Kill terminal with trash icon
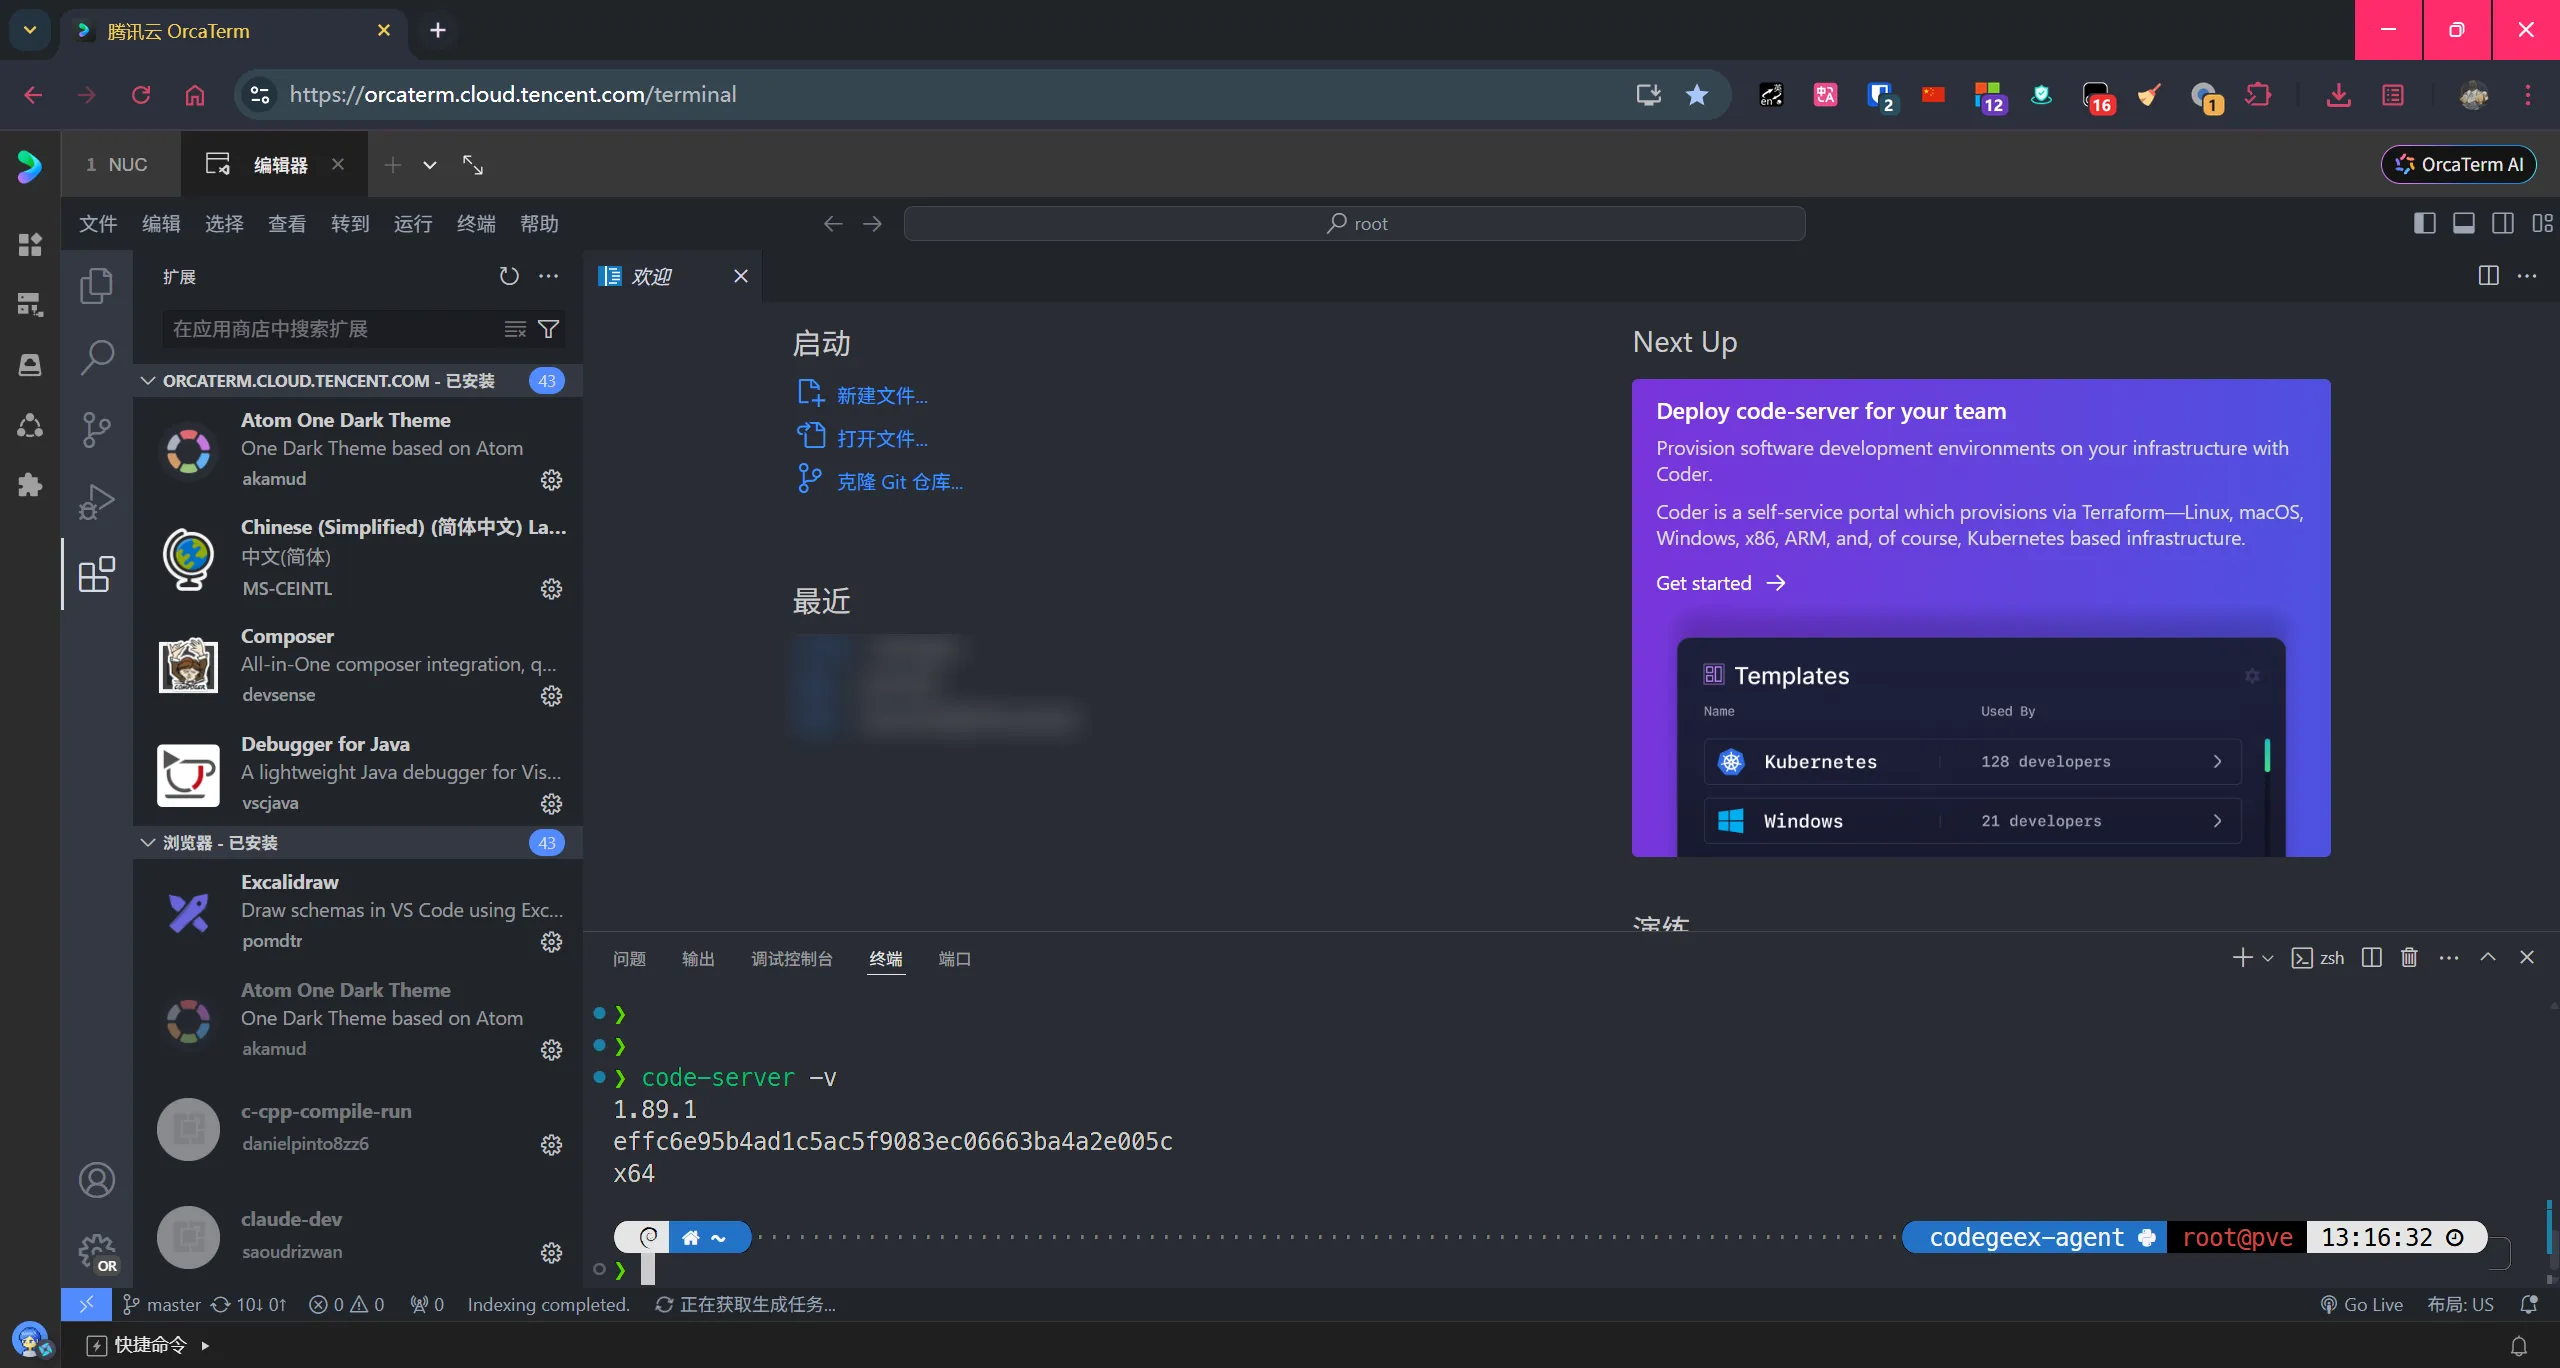Image resolution: width=2560 pixels, height=1368 pixels. [x=2409, y=958]
